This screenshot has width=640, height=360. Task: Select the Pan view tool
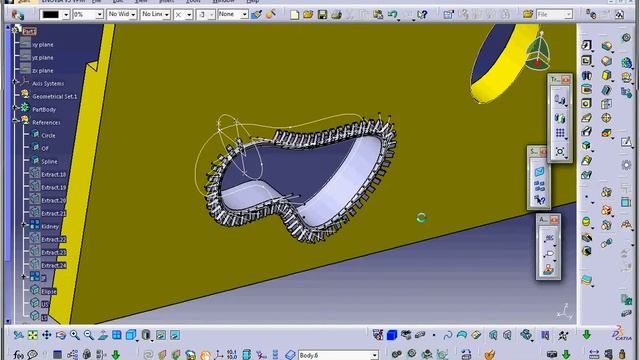(x=47, y=335)
